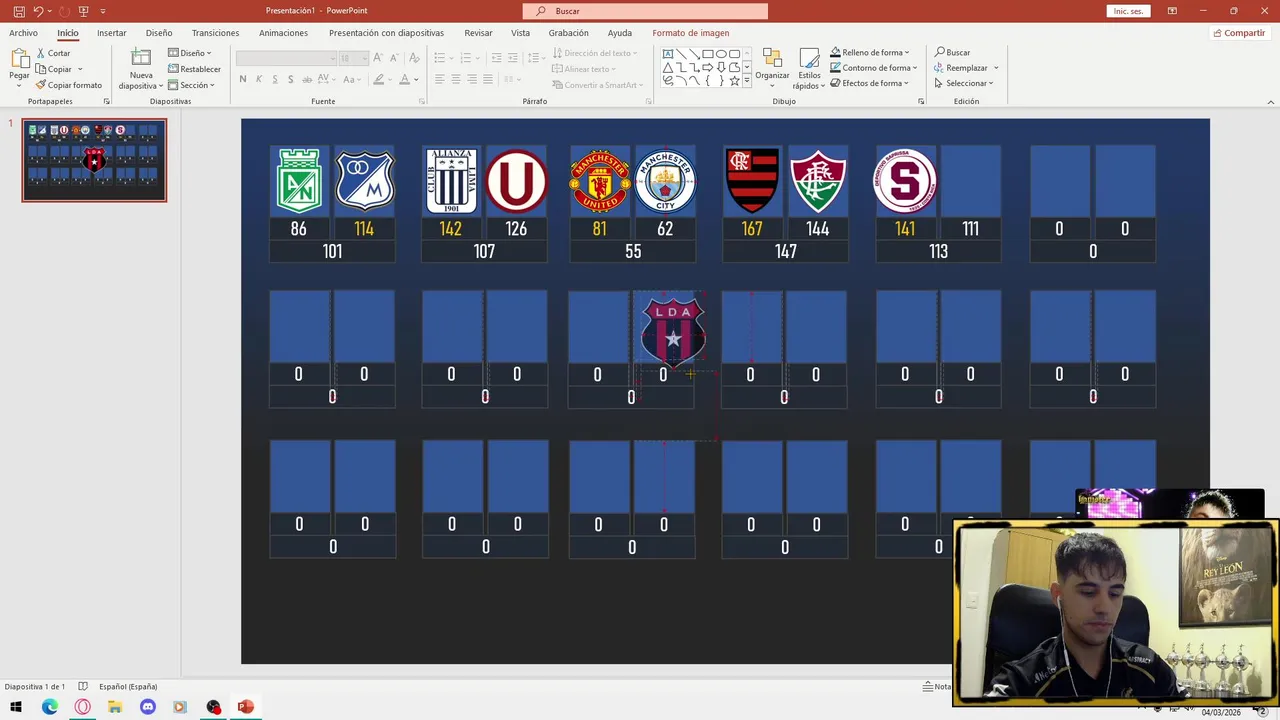Open the Formato de imagen tab
The image size is (1280, 720).
691,33
